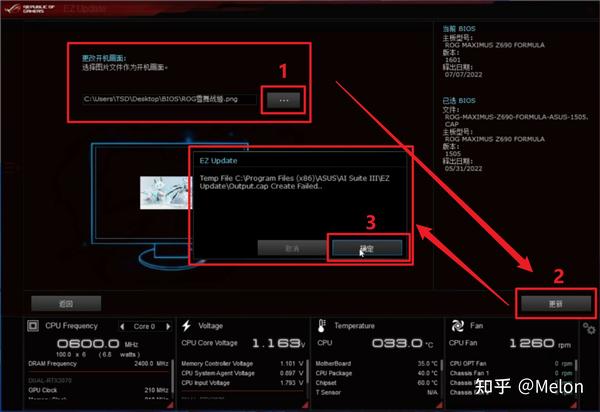Viewport: 600px width, 412px height.
Task: Click the "Core 0" label
Action: (x=144, y=326)
